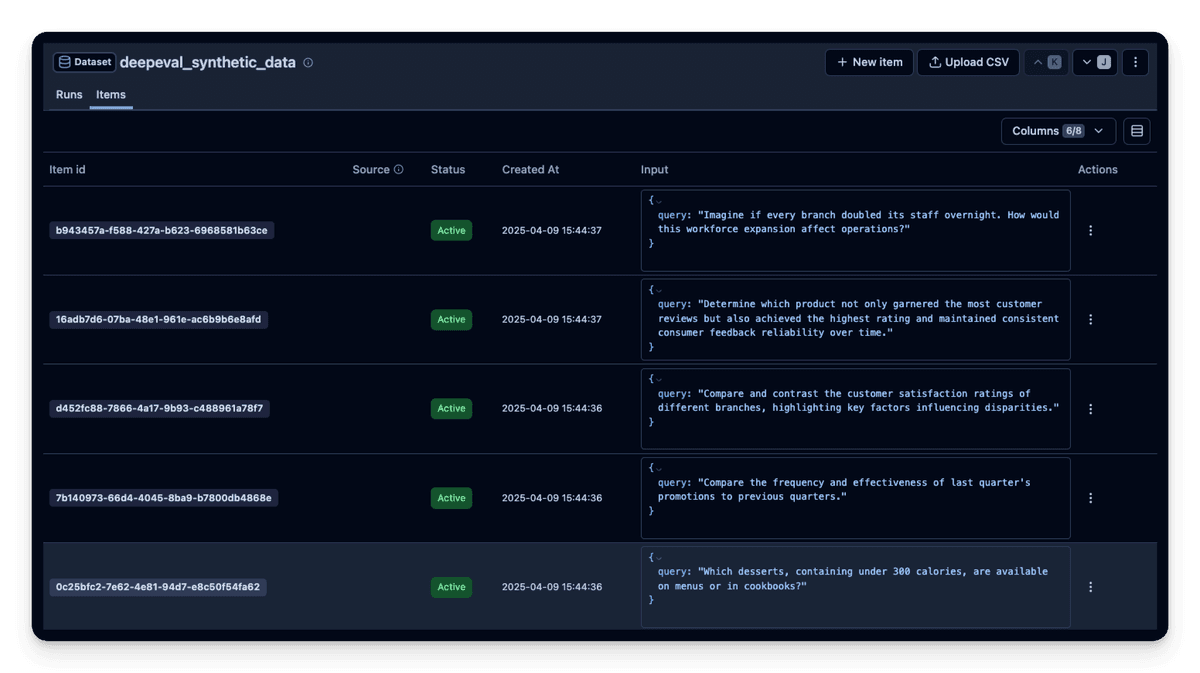
Task: Click the Item id column header
Action: 67,170
